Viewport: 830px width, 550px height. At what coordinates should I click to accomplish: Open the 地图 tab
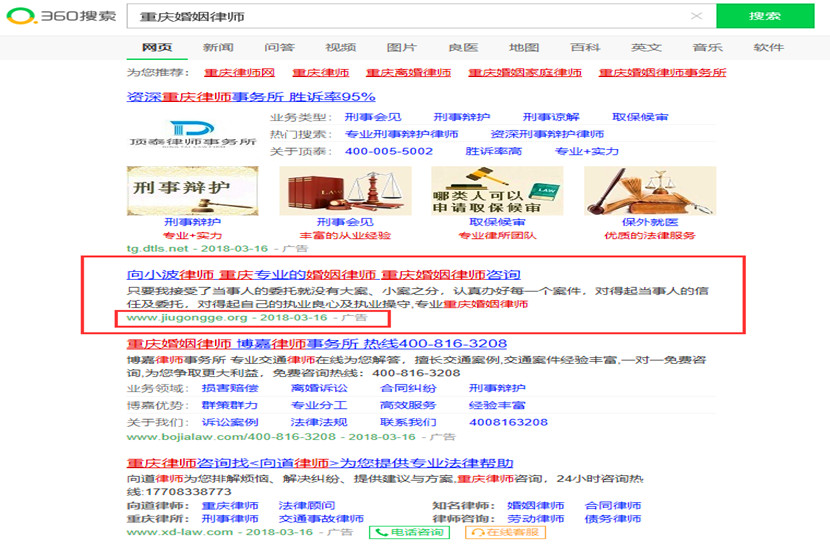[x=524, y=47]
